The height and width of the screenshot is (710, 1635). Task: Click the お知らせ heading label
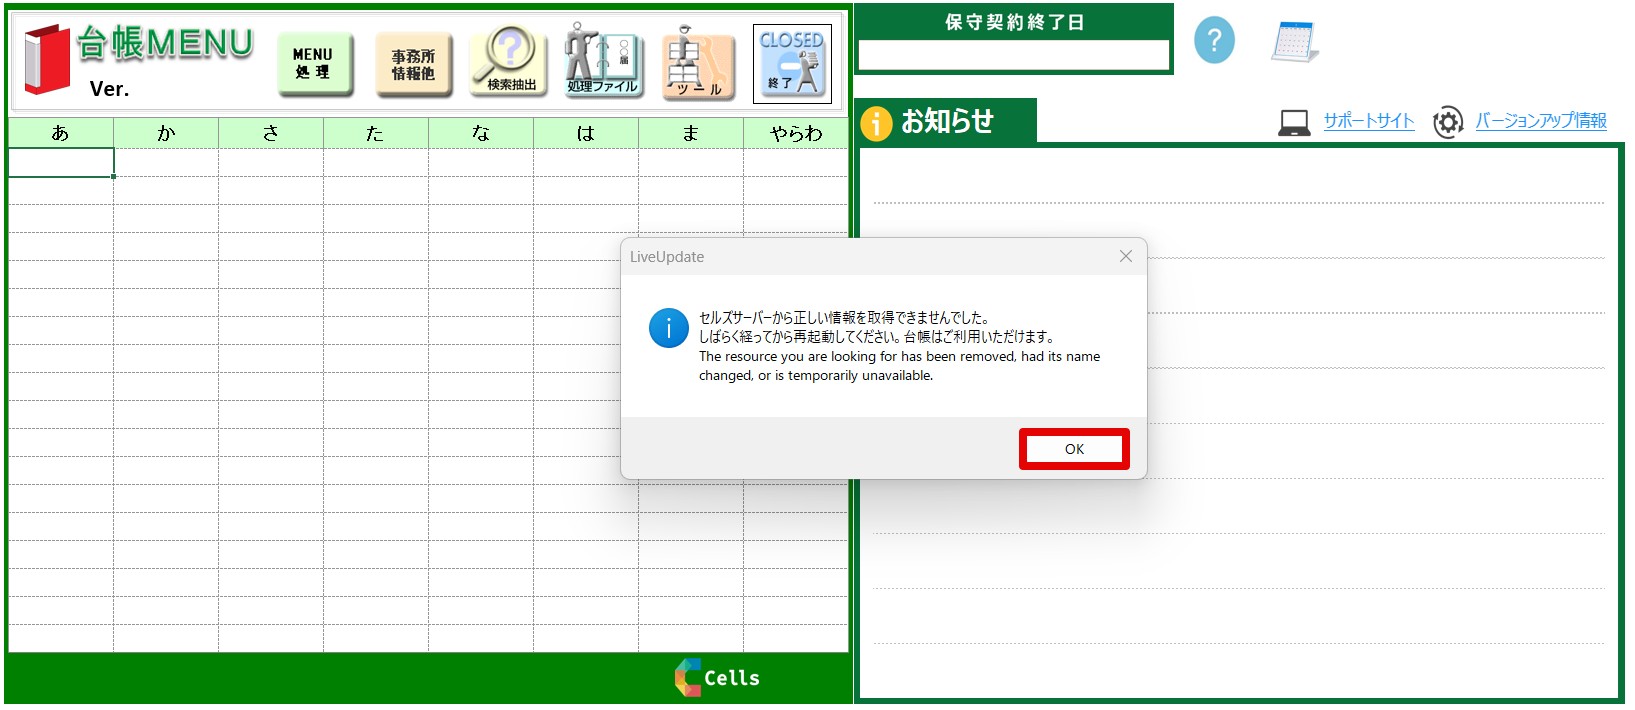947,122
